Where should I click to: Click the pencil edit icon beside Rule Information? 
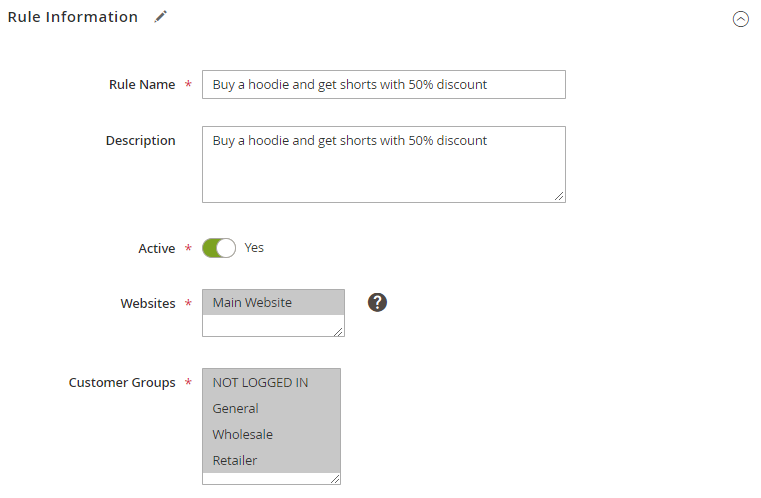point(160,17)
